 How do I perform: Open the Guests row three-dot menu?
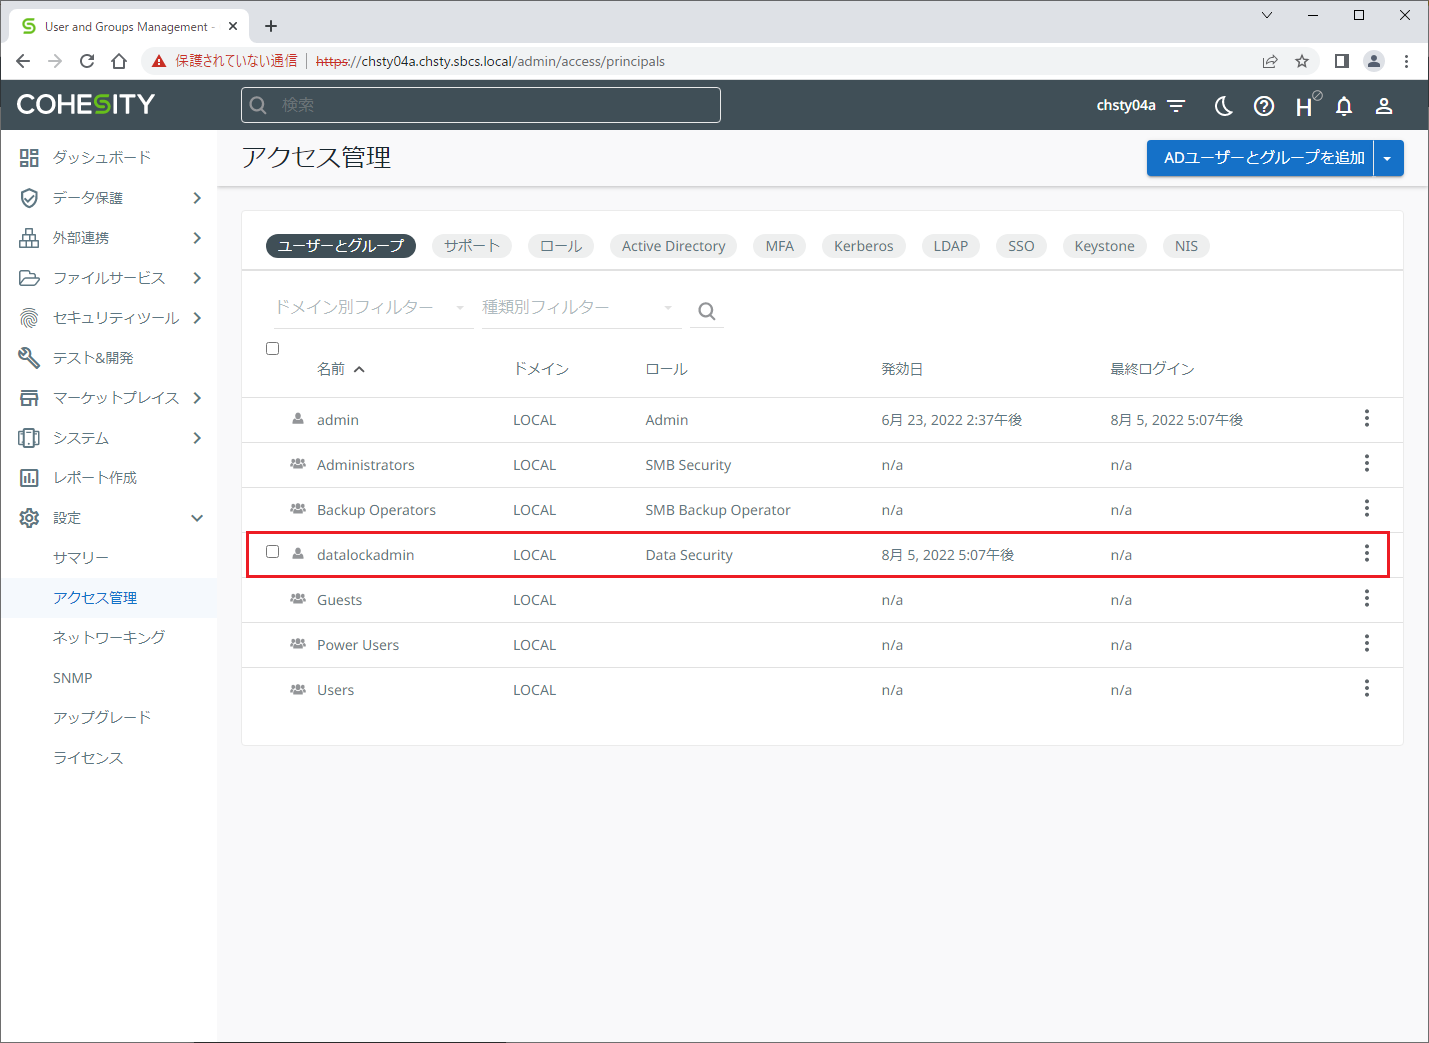point(1367,599)
